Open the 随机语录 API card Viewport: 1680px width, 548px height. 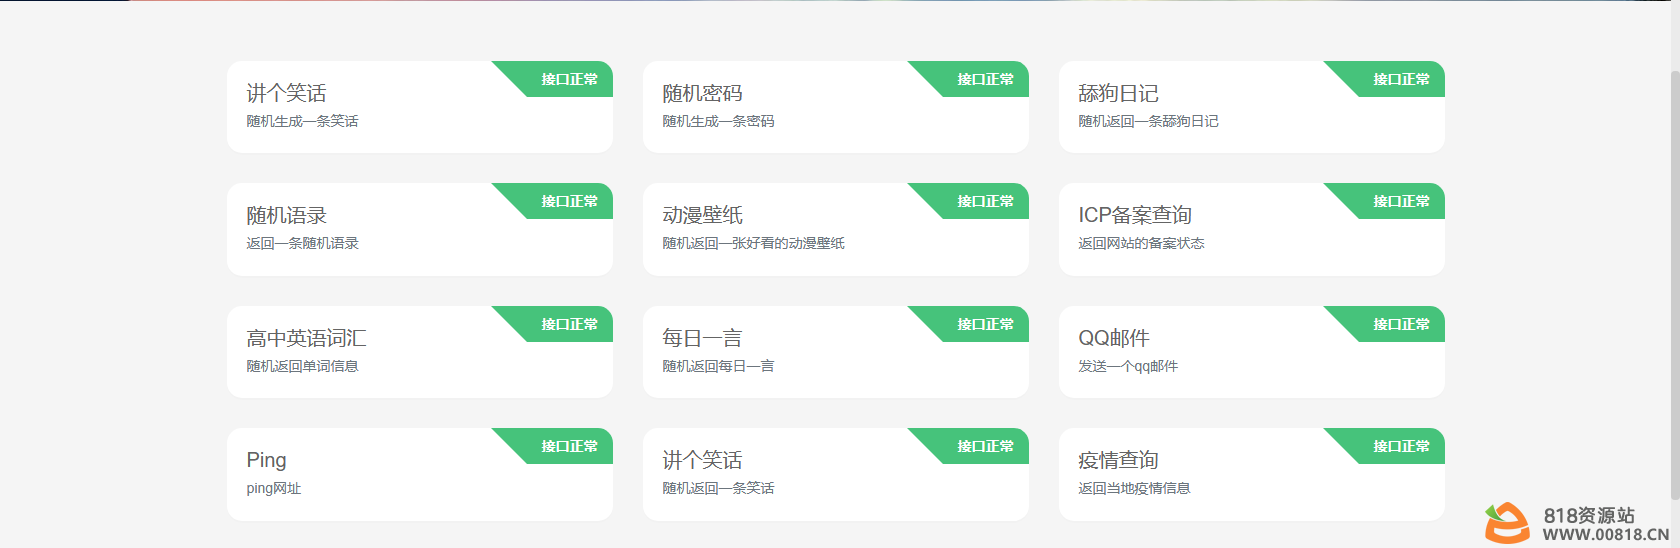point(420,229)
